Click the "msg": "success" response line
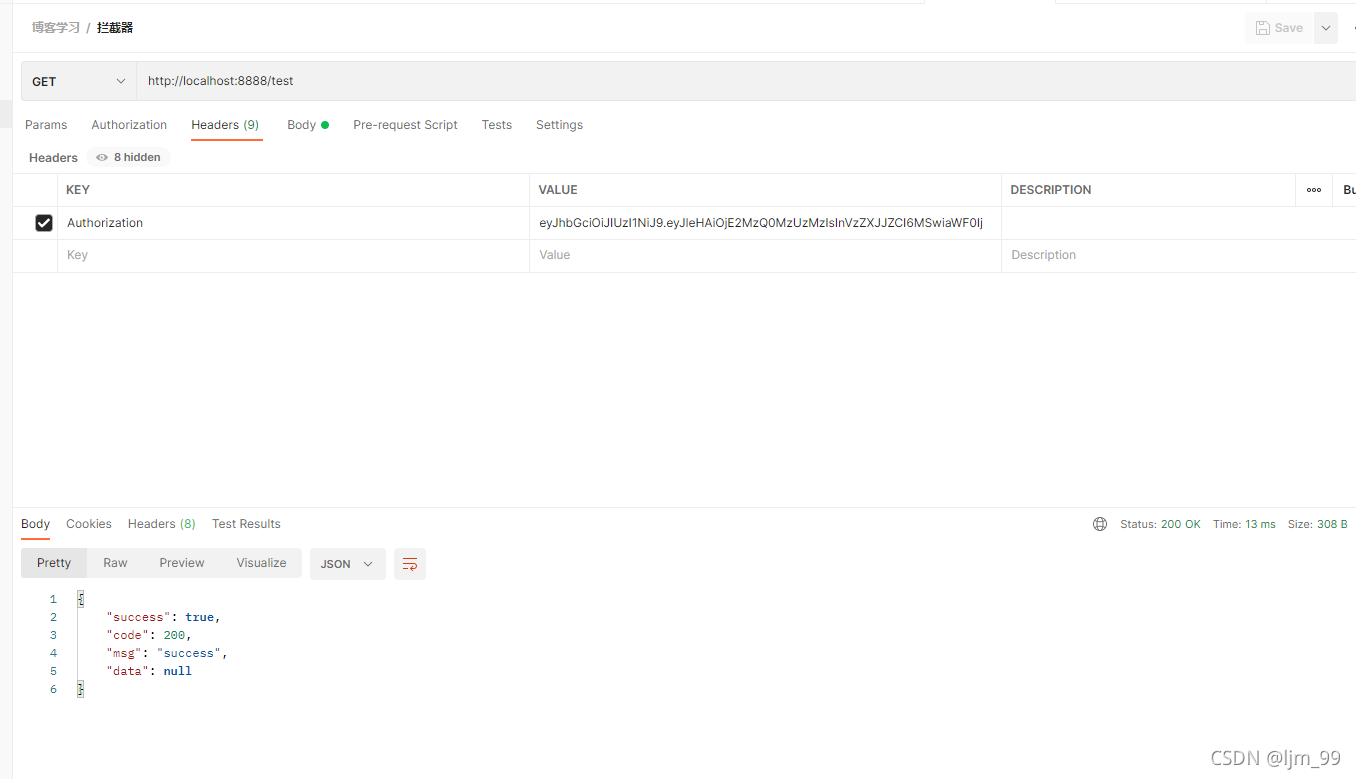Viewport: 1356px width, 779px height. pos(167,653)
